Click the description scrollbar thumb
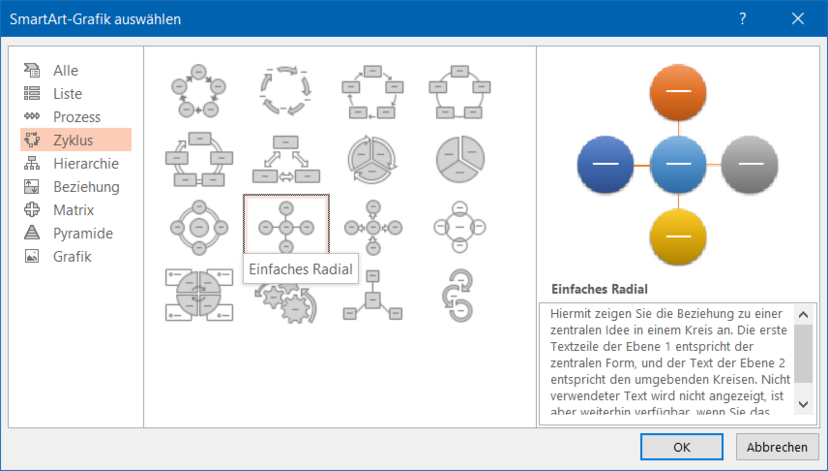 [x=803, y=353]
